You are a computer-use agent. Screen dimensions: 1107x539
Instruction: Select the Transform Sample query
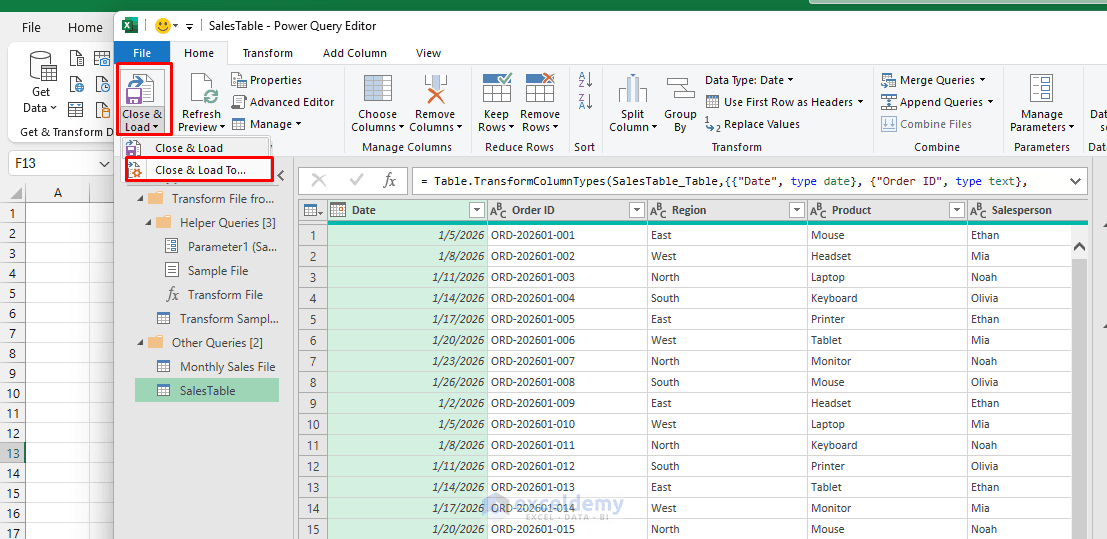pyautogui.click(x=228, y=319)
